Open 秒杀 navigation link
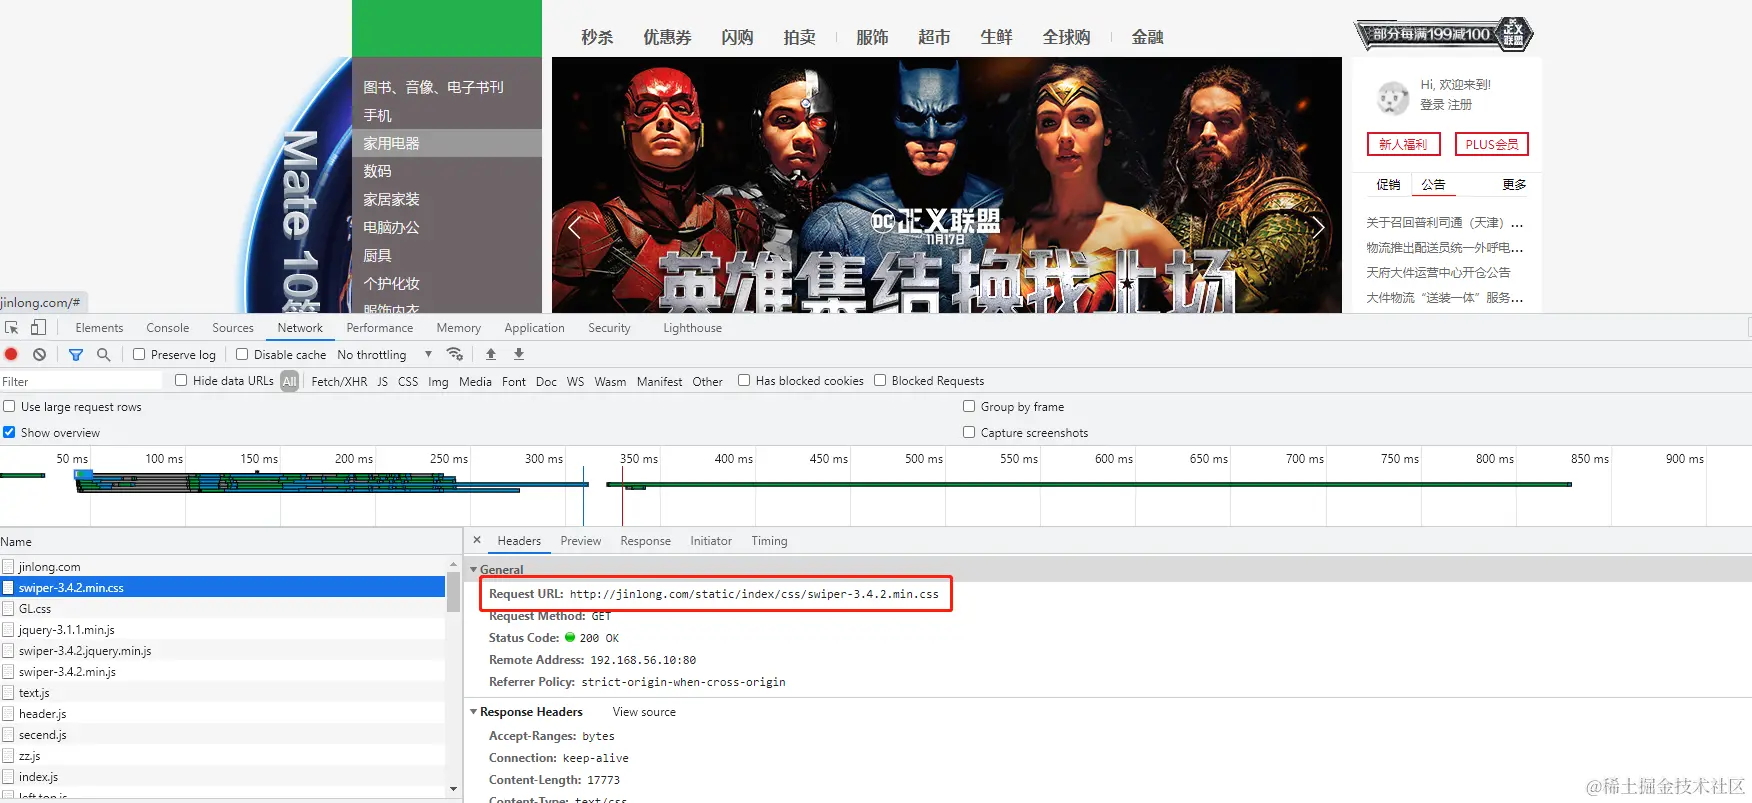The width and height of the screenshot is (1752, 803). (x=597, y=37)
